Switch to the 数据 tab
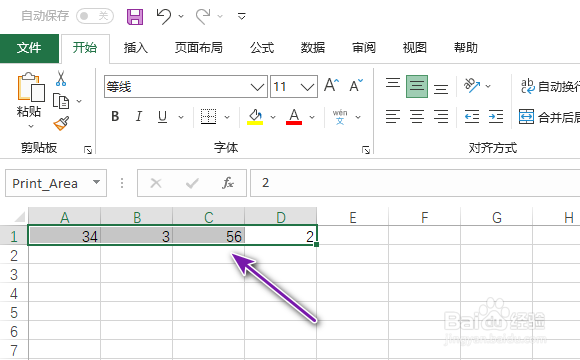The height and width of the screenshot is (360, 580). [313, 48]
